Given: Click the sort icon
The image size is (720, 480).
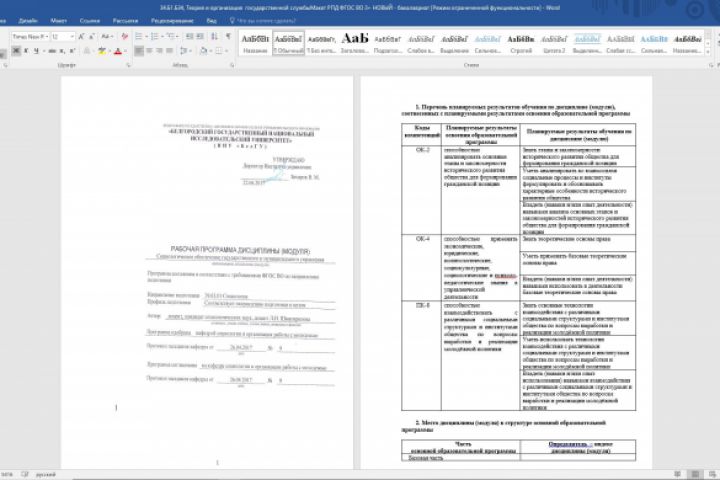Looking at the screenshot, I should point(214,36).
